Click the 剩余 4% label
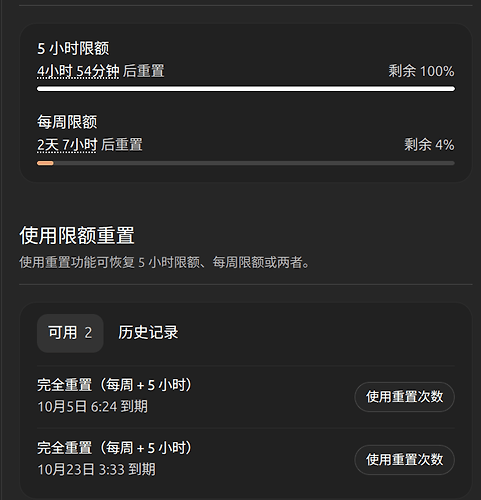The width and height of the screenshot is (481, 500). (429, 145)
